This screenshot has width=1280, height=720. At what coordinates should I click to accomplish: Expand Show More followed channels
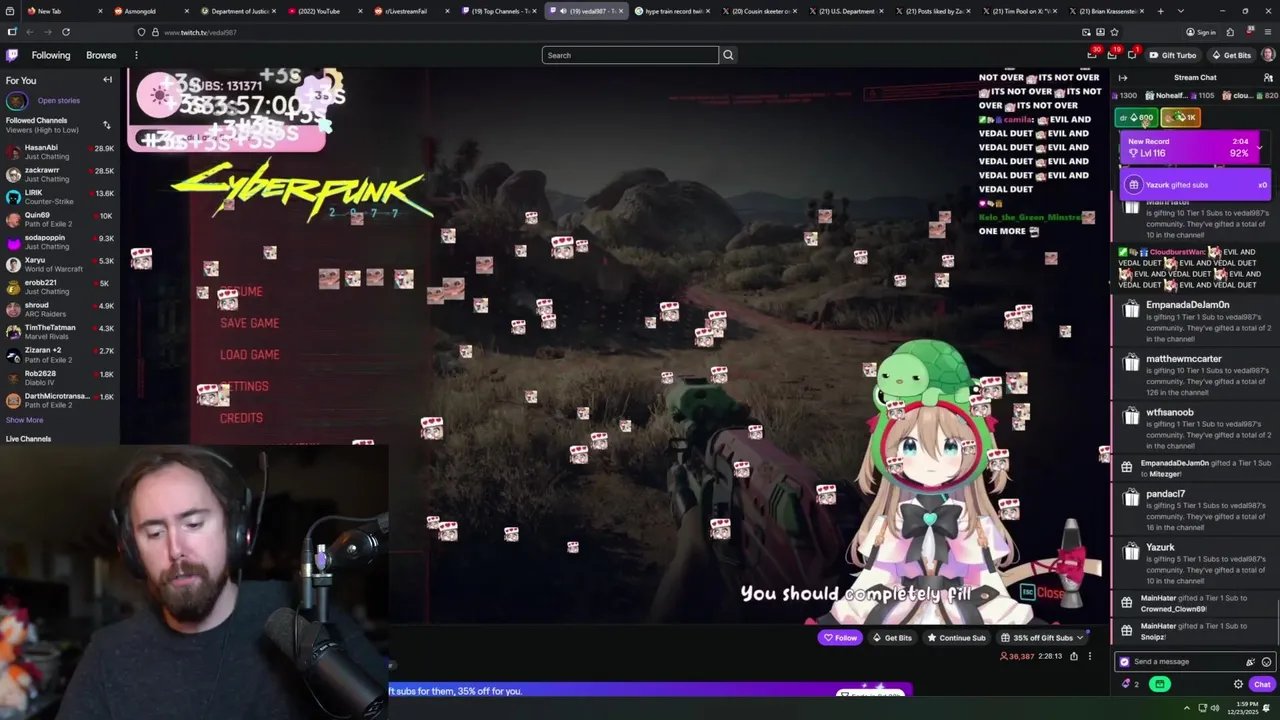[25, 420]
